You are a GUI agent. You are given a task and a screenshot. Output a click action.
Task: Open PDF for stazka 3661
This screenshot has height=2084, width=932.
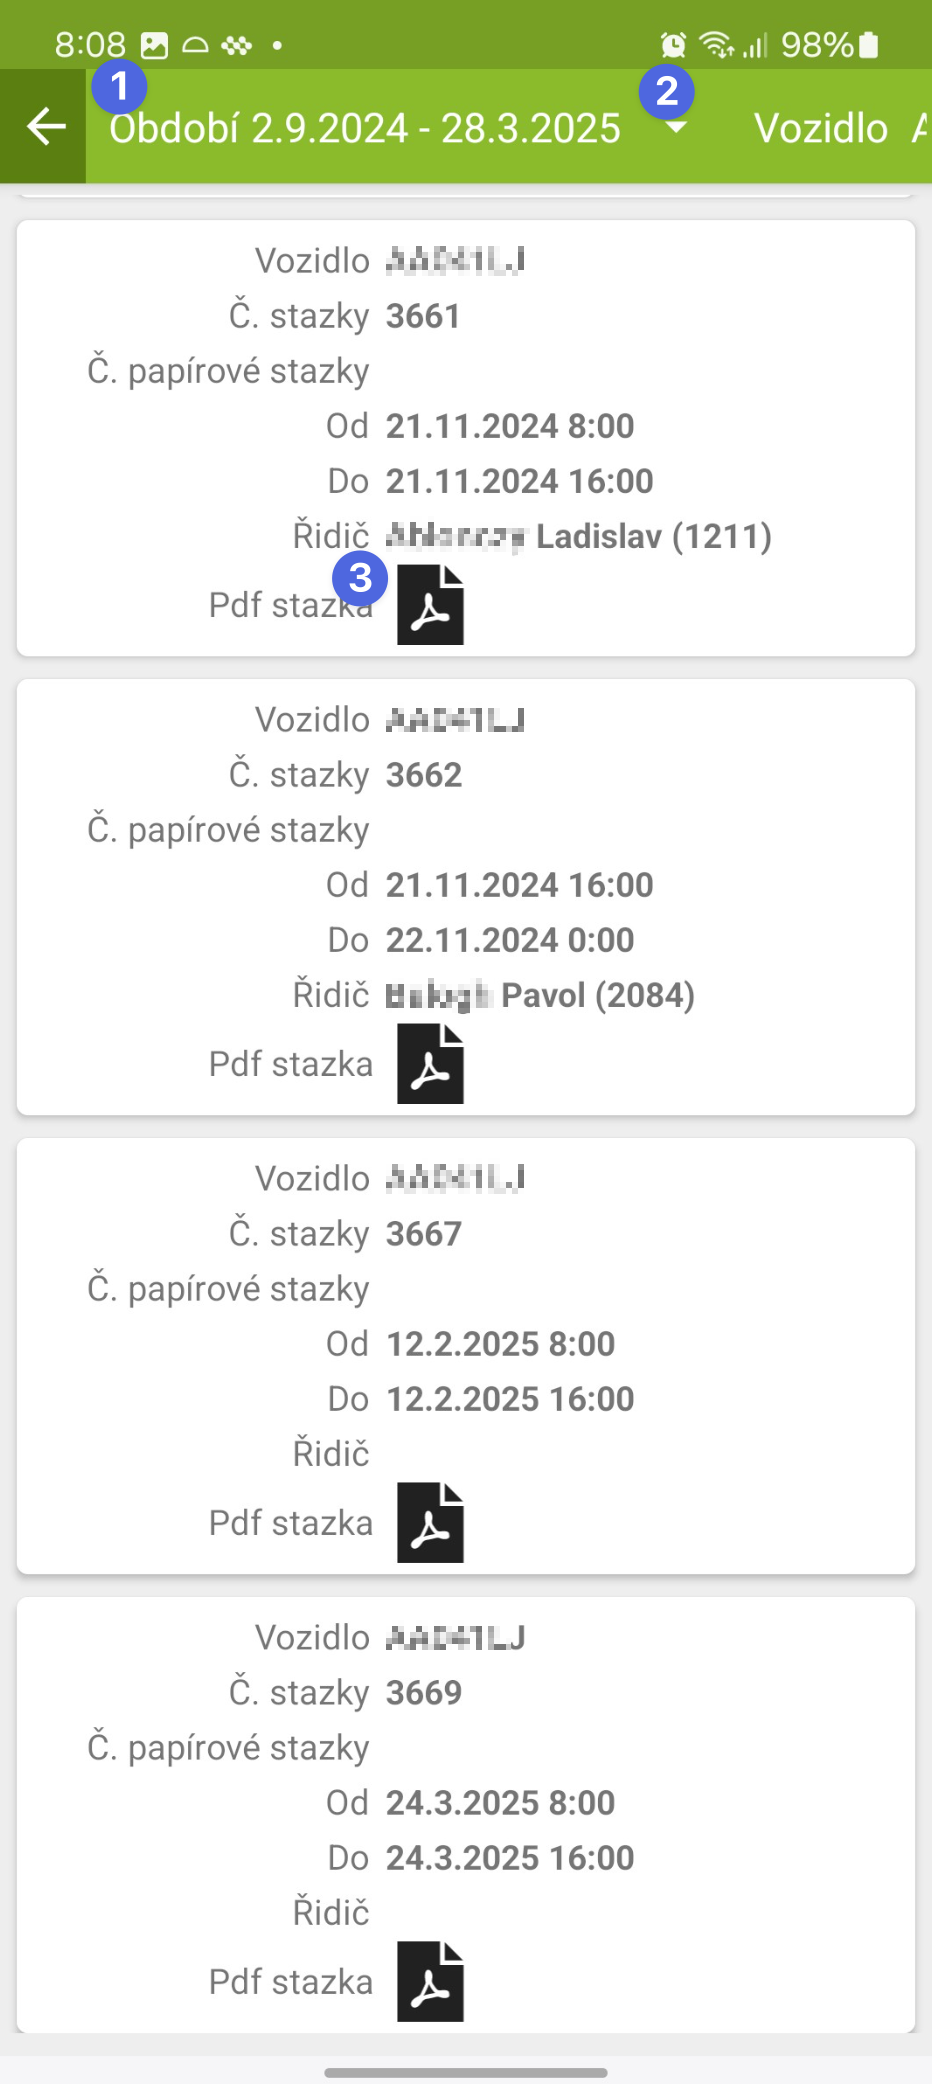point(430,605)
